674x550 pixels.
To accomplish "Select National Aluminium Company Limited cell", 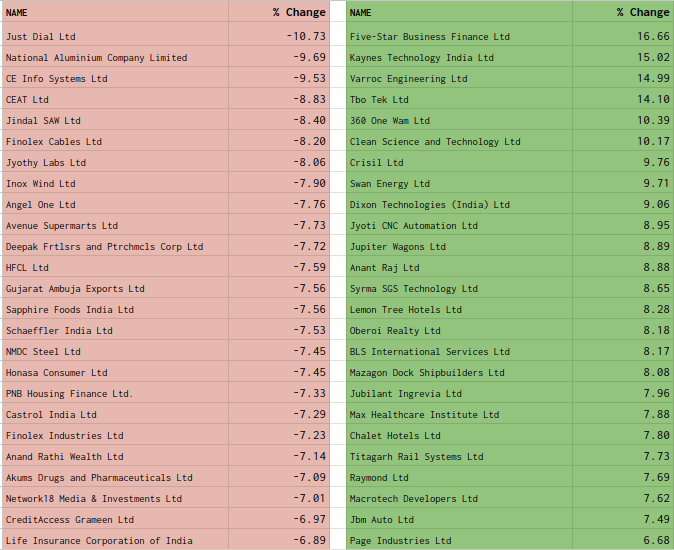I will pyautogui.click(x=115, y=57).
